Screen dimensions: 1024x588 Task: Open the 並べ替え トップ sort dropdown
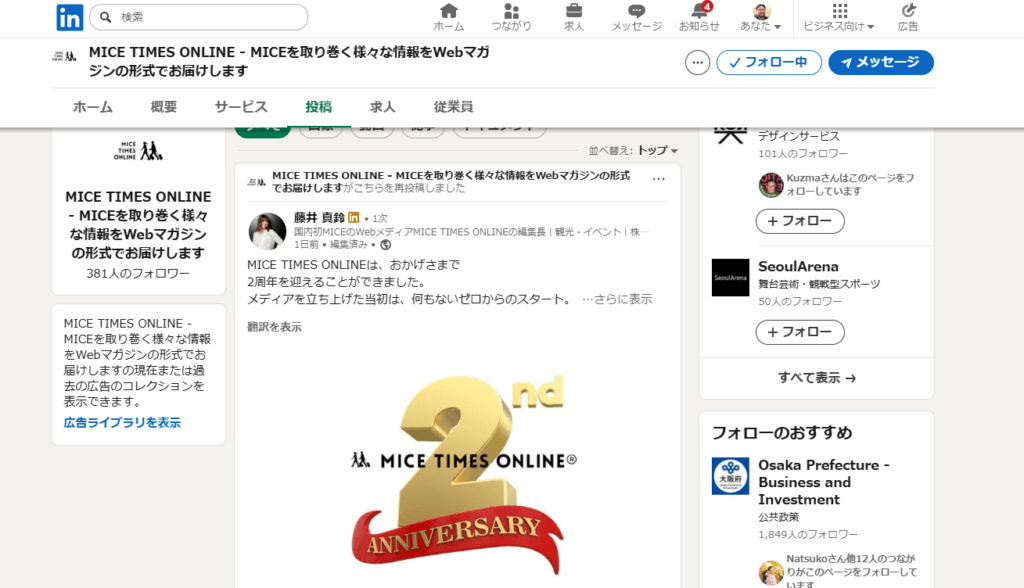(x=633, y=150)
